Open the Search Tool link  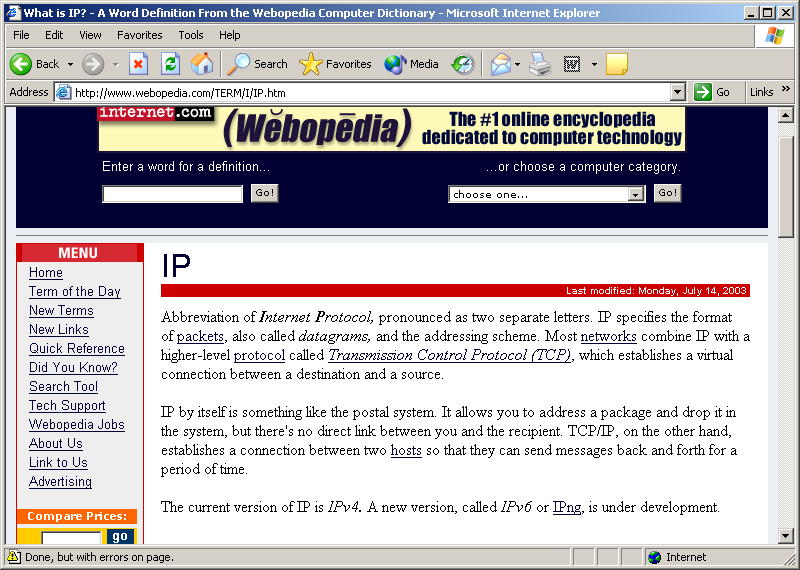[63, 386]
